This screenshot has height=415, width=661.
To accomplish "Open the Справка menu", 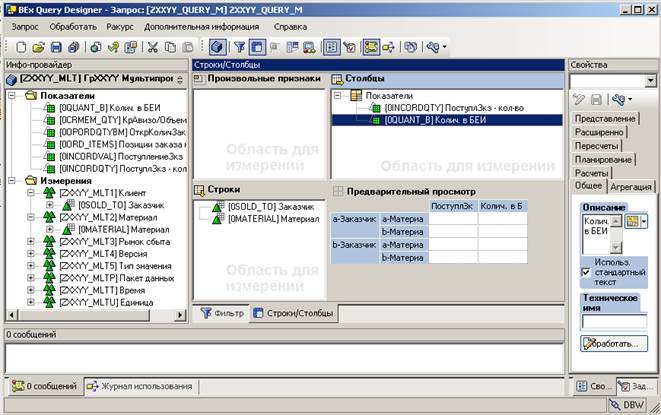I will click(290, 27).
